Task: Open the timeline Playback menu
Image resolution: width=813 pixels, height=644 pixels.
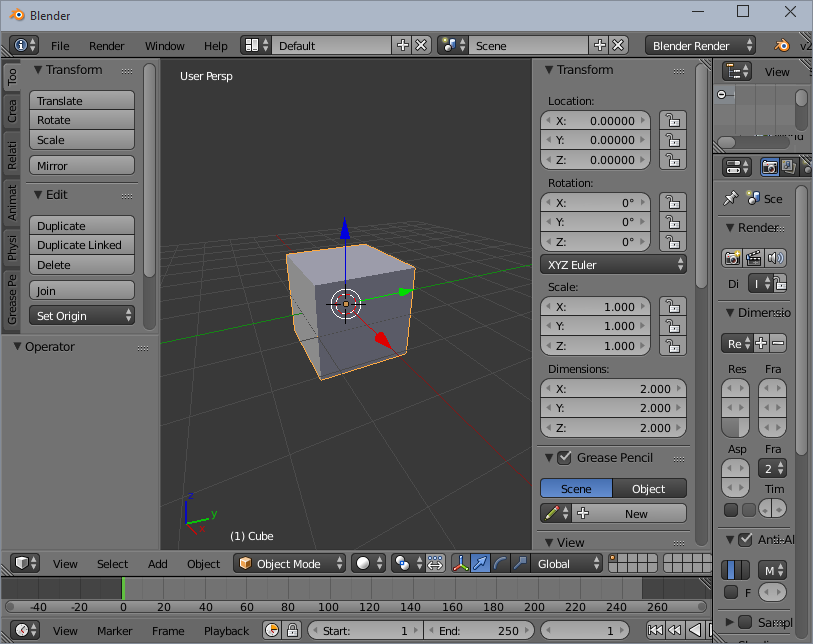Action: tap(227, 631)
